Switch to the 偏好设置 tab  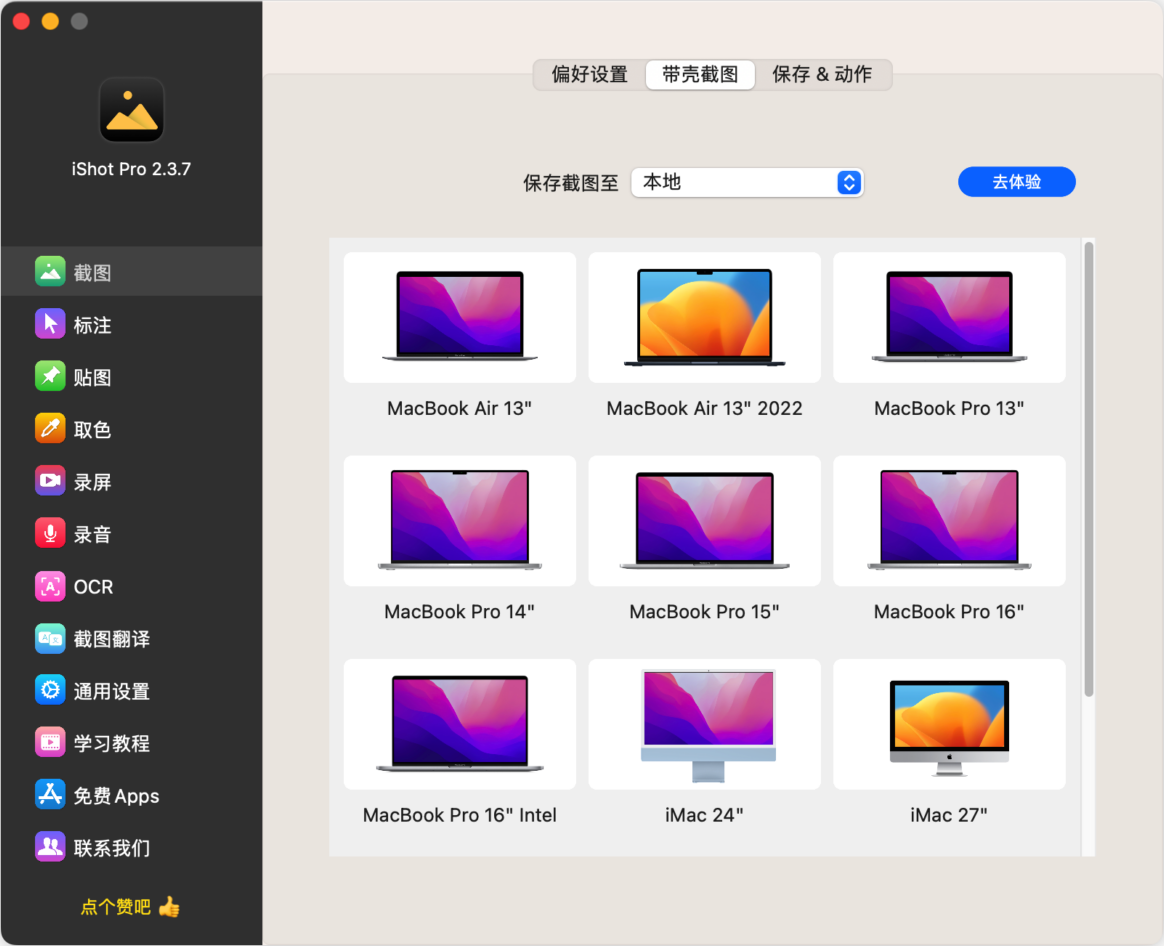pos(589,74)
